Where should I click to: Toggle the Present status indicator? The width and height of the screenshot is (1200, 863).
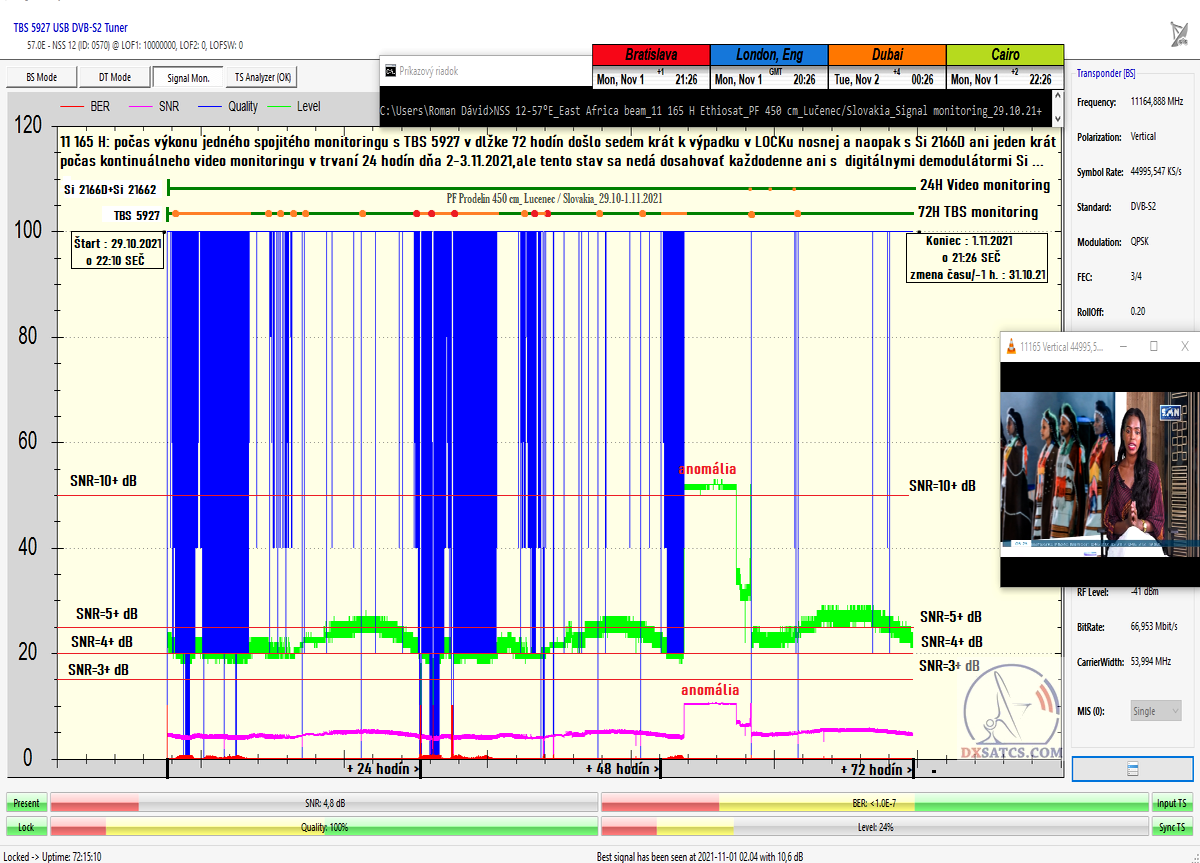coord(26,803)
